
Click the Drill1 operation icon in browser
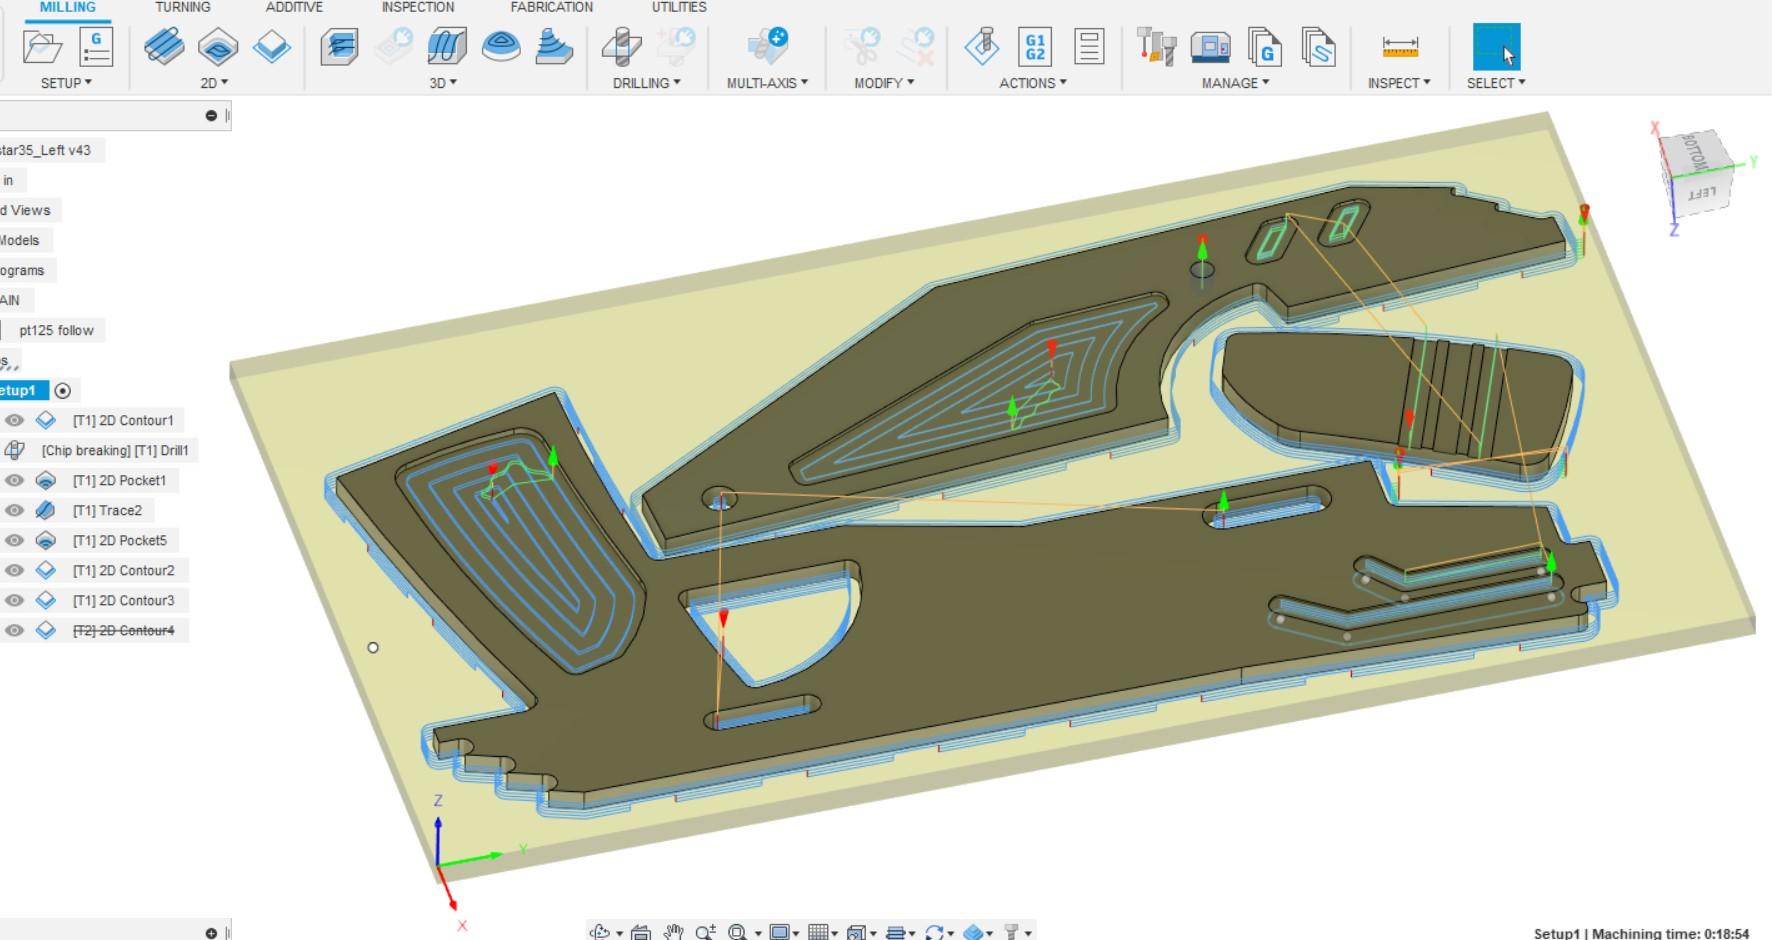tap(15, 450)
